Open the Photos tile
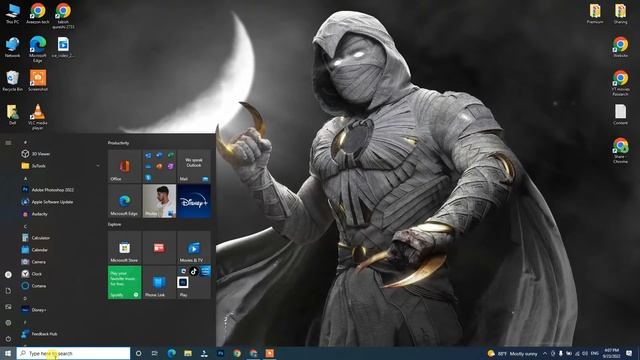Screen dimensions: 640x360 (x=159, y=201)
